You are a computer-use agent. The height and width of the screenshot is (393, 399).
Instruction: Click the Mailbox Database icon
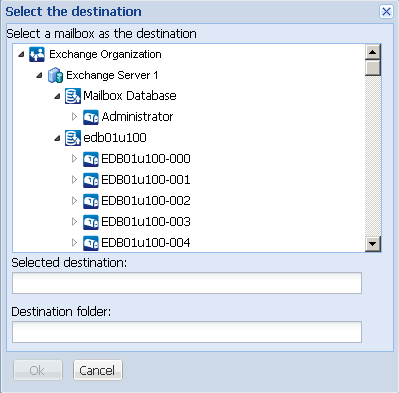pos(72,96)
